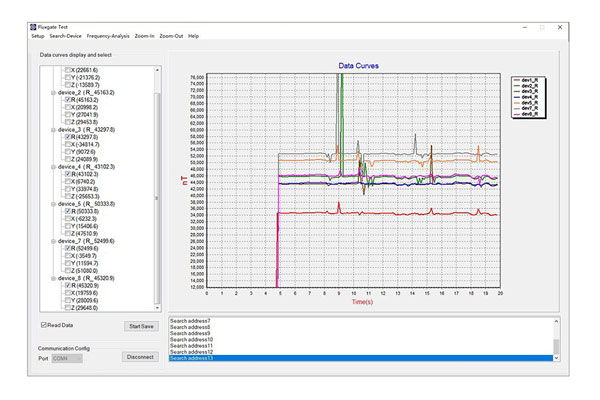
Task: Click the log list scroll-up arrow
Action: 557,321
